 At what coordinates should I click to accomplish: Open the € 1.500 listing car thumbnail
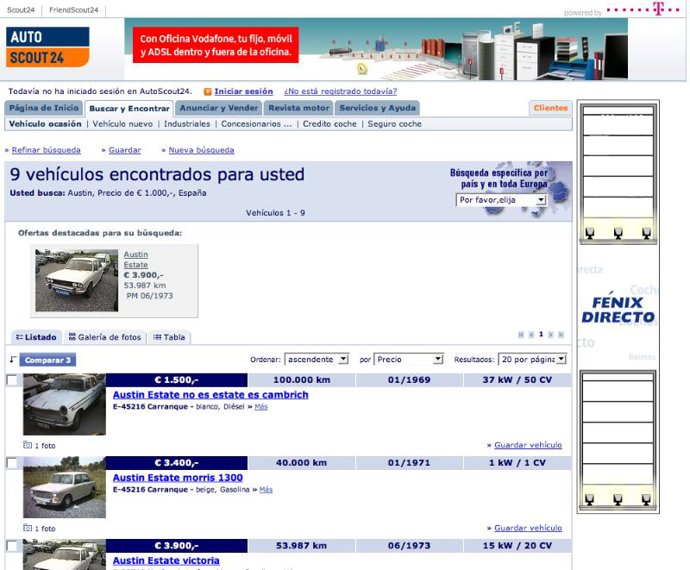pyautogui.click(x=65, y=404)
